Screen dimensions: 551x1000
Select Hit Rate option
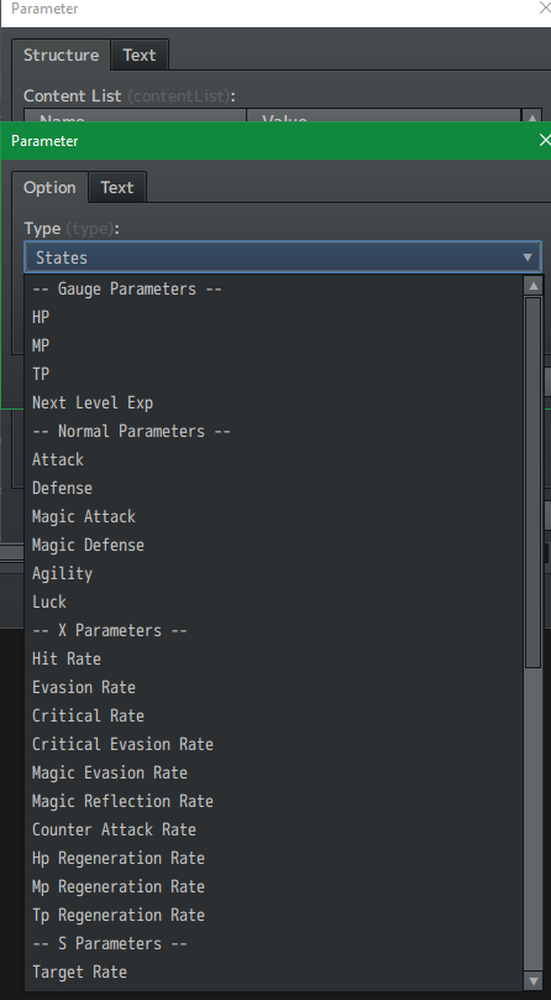click(x=274, y=659)
